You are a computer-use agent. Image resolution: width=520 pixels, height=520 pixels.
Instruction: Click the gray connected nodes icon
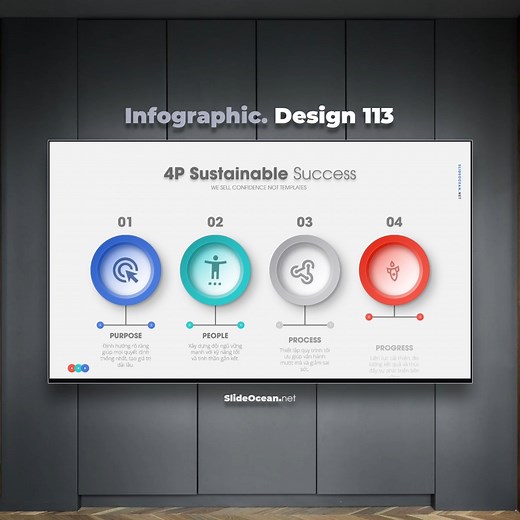303,272
